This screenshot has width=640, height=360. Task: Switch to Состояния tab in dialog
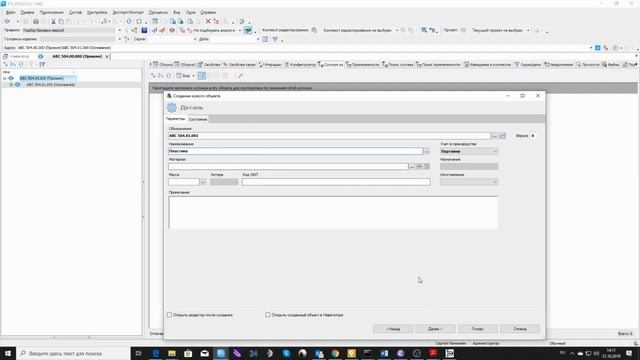198,119
